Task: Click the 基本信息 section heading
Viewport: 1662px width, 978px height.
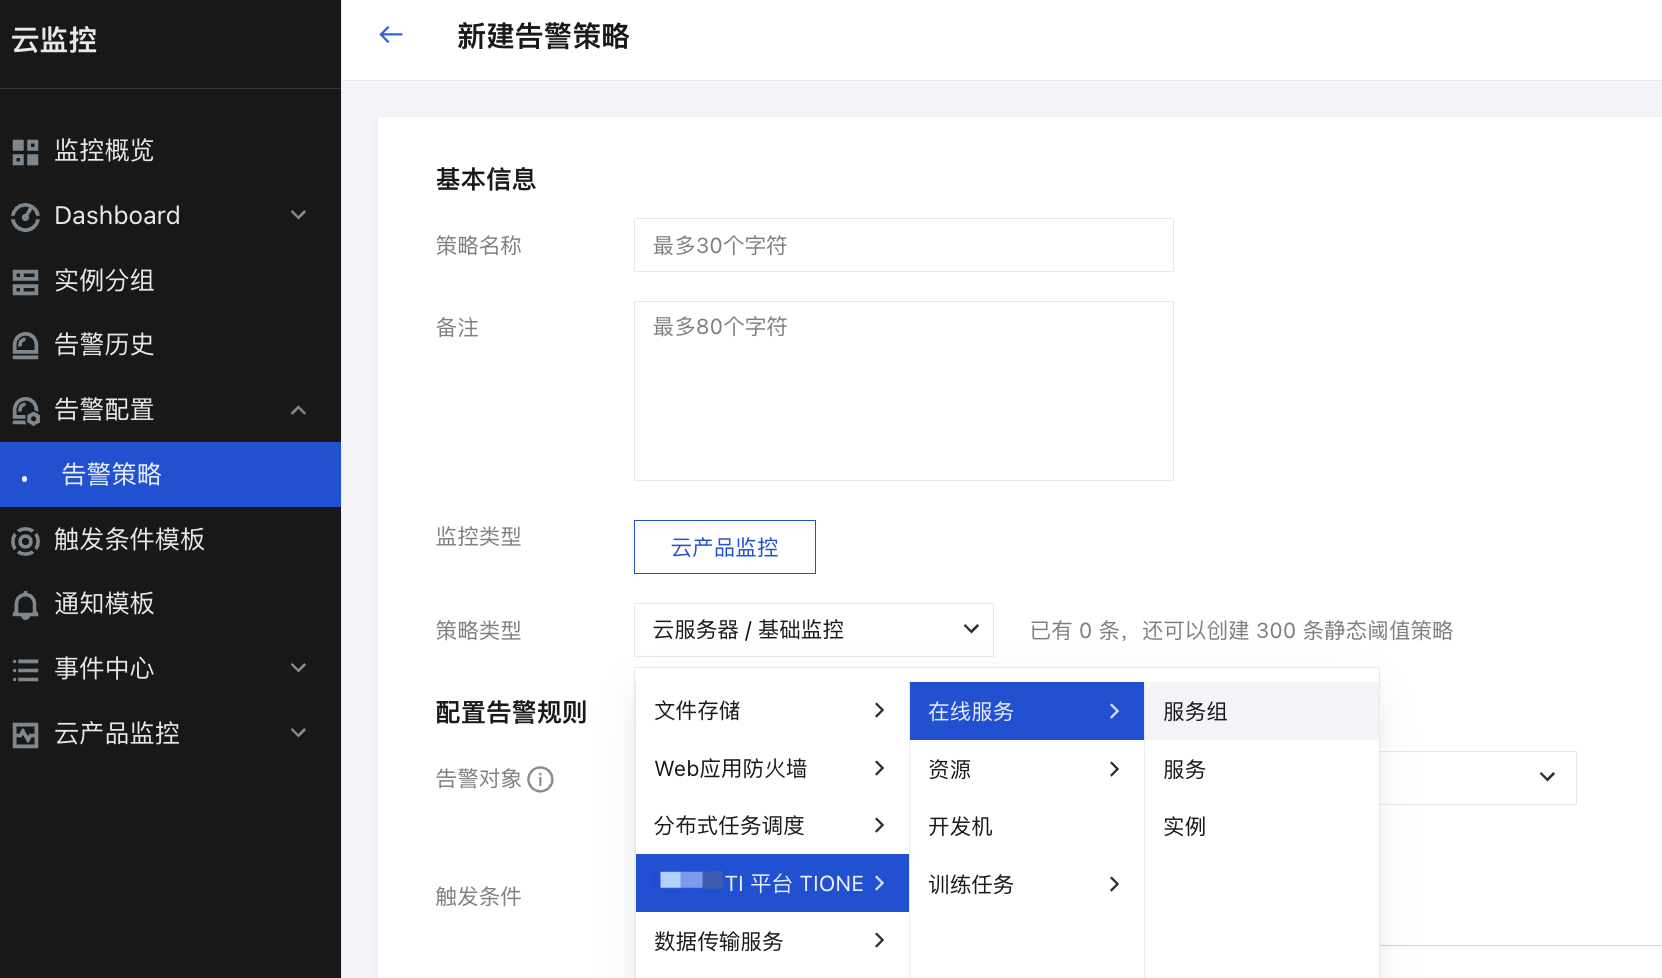Action: coord(486,179)
